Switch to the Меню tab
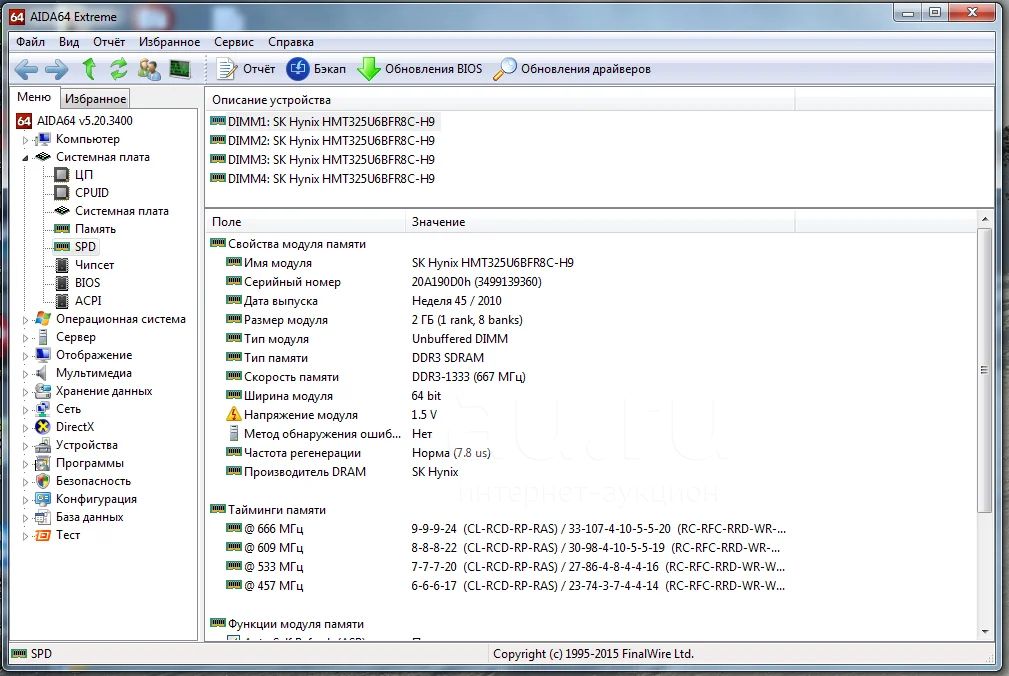The height and width of the screenshot is (676, 1009). 34,97
